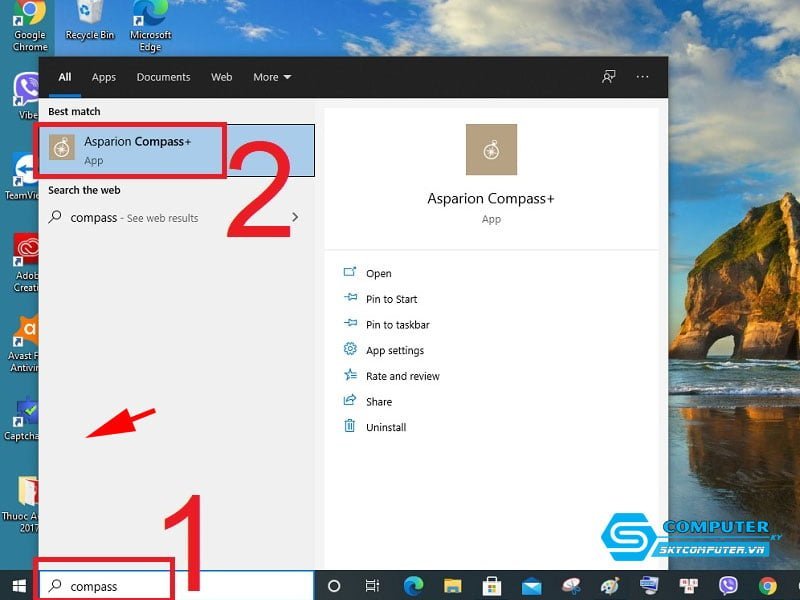Click the App settings gear icon

pyautogui.click(x=350, y=350)
